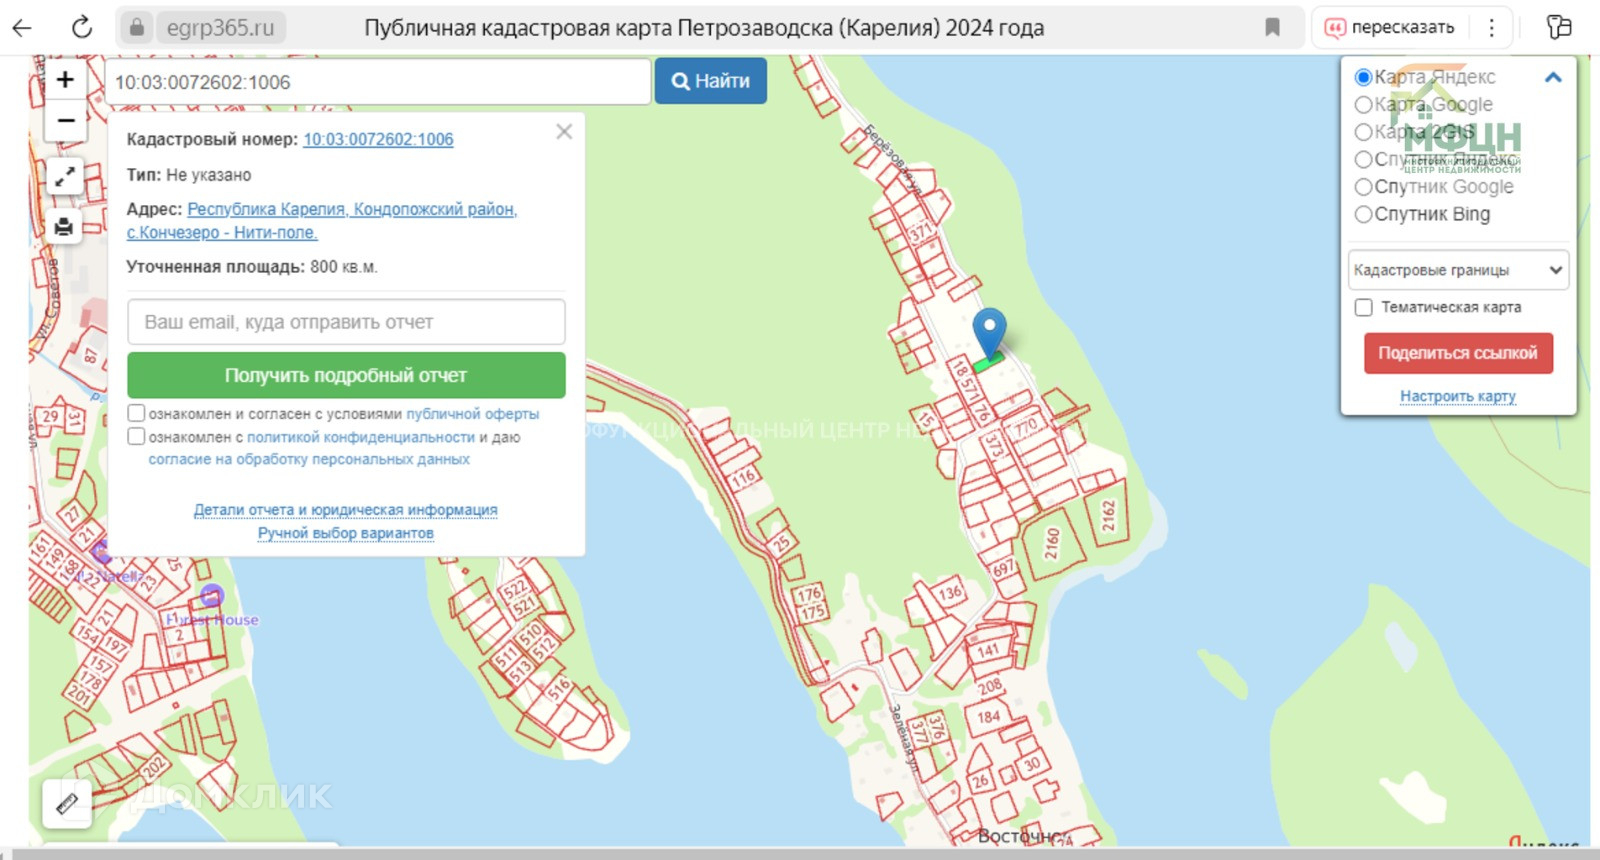The height and width of the screenshot is (860, 1600).
Task: Open the Ручной выбор вариантов link
Action: click(x=346, y=533)
